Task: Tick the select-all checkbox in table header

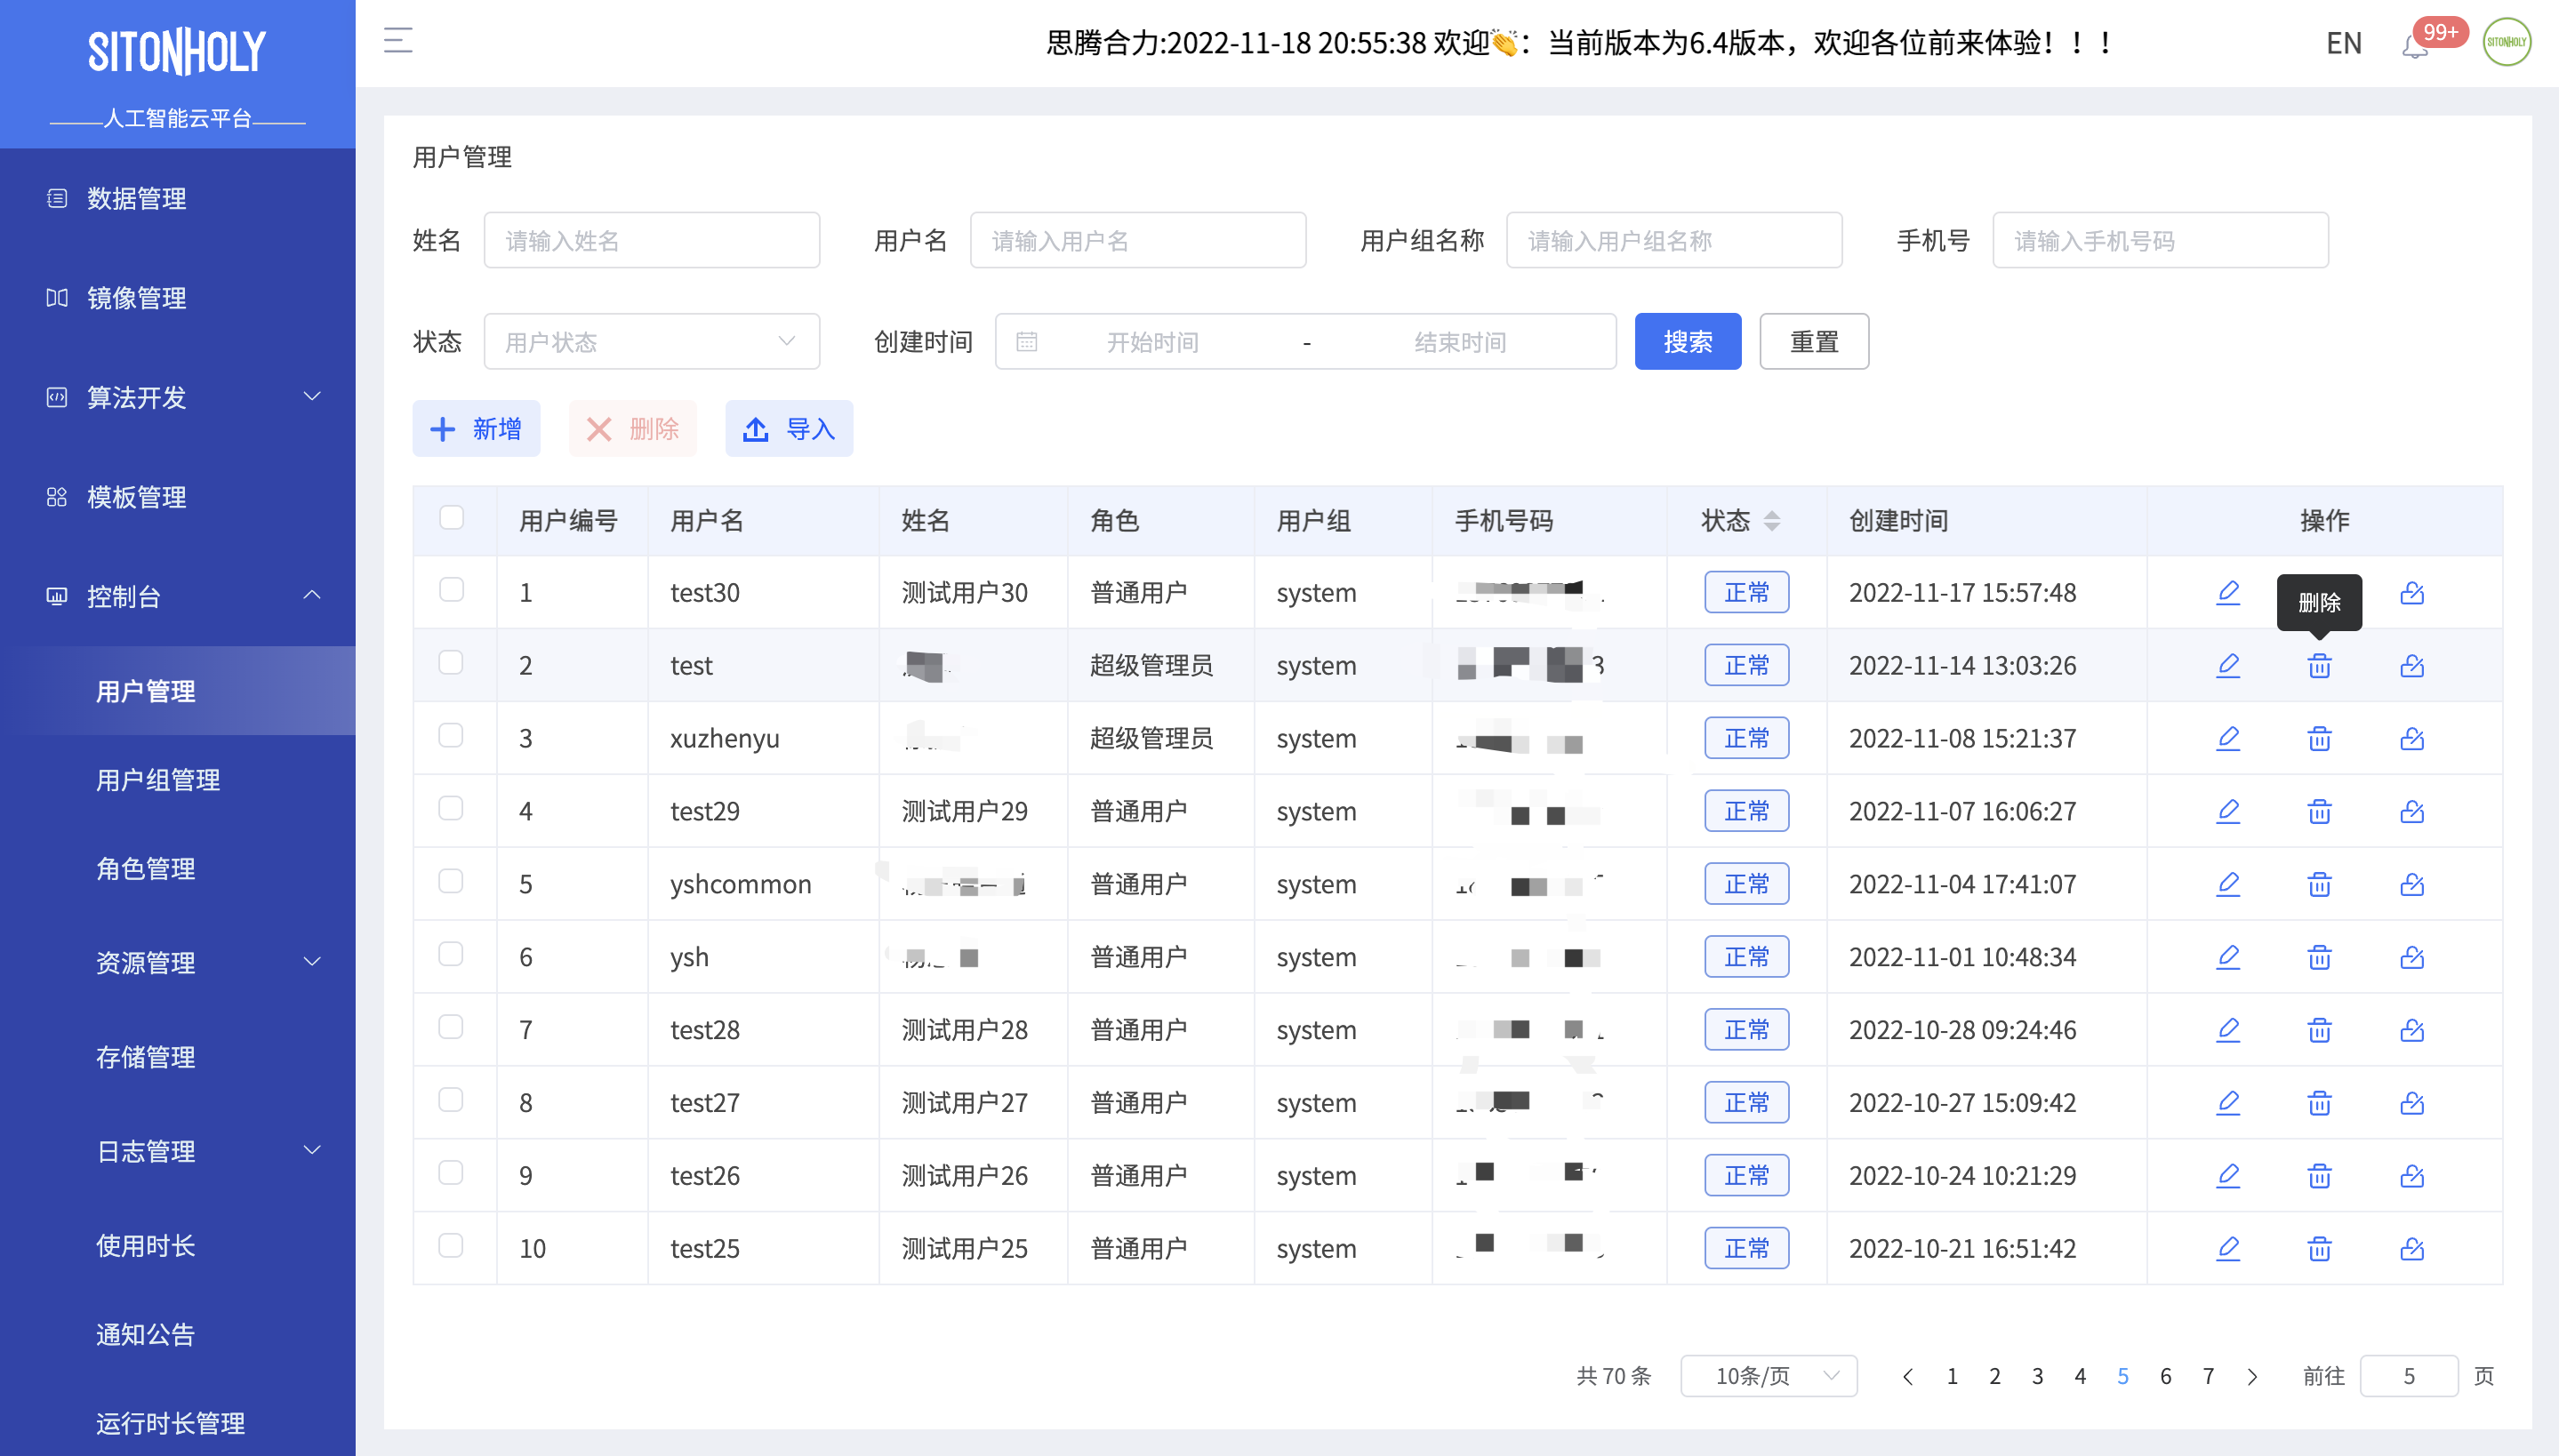Action: point(451,517)
